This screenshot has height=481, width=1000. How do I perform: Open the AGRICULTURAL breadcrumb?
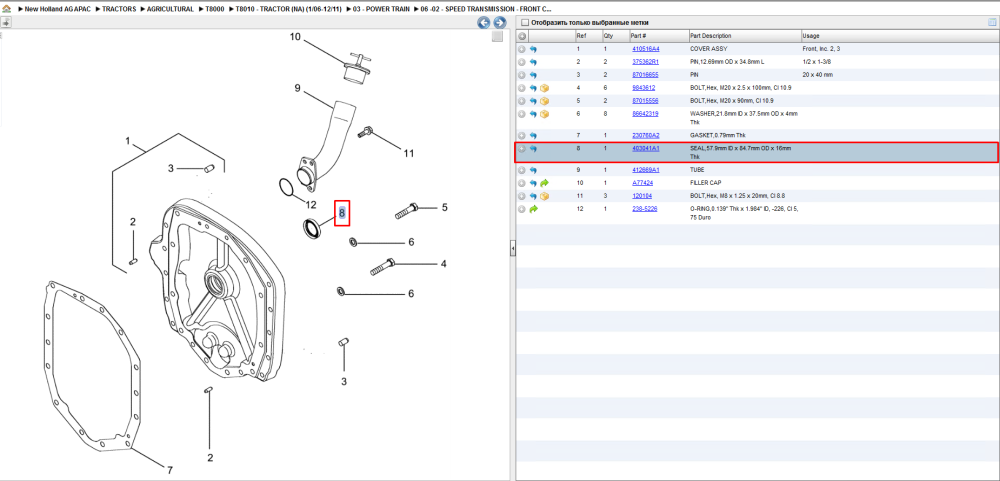170,10
